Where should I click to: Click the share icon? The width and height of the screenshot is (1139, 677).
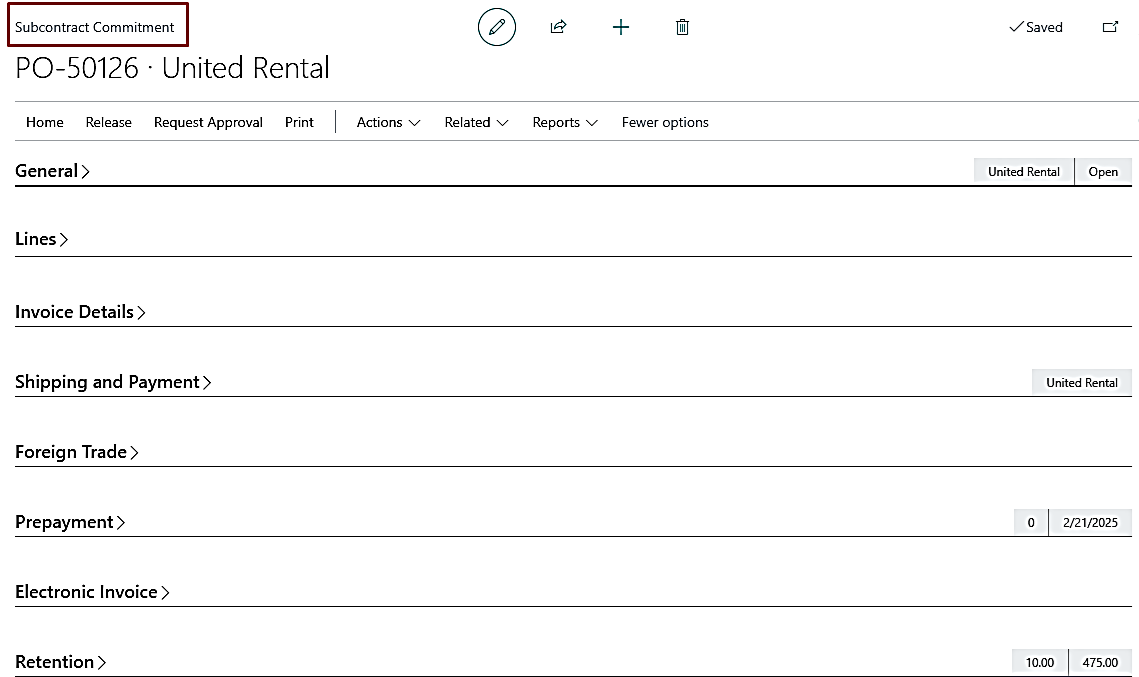point(558,27)
